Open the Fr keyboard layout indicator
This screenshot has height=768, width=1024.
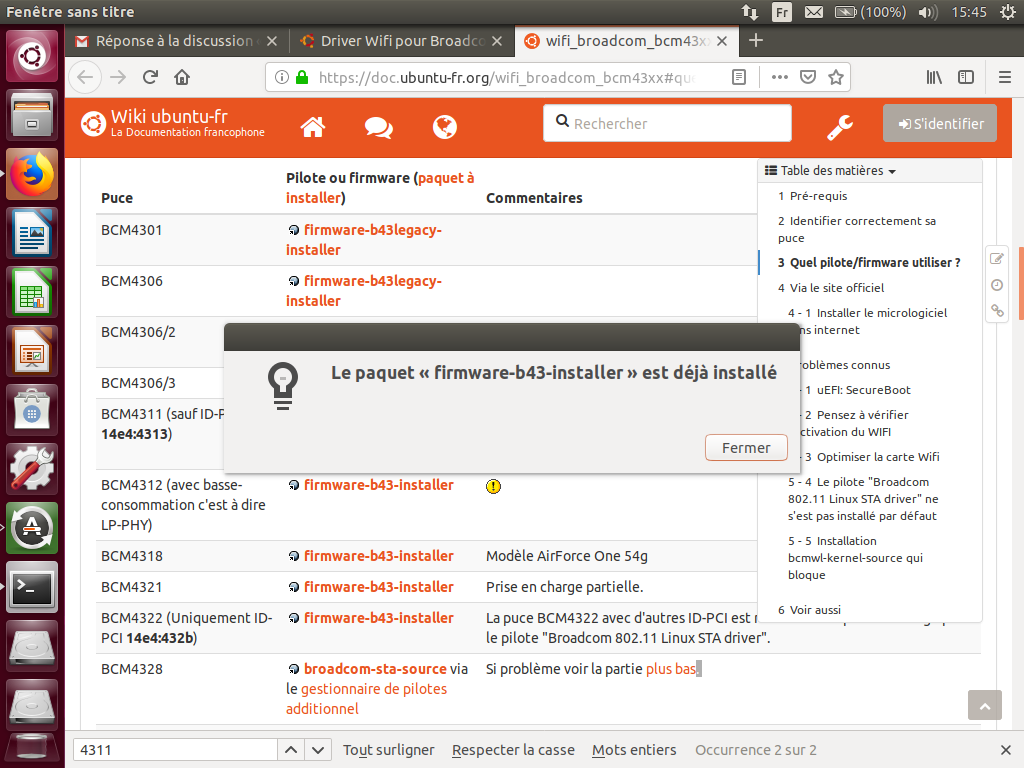(782, 12)
